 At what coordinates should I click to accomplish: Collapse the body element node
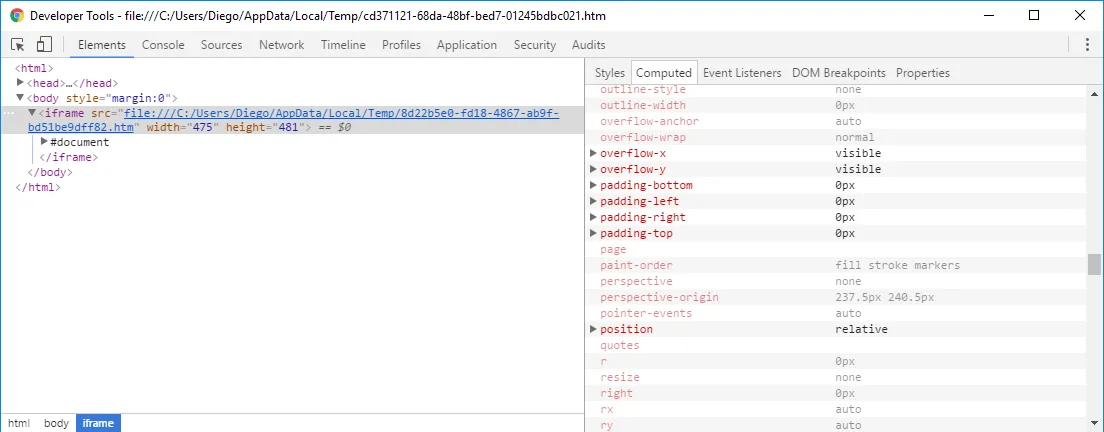point(21,98)
